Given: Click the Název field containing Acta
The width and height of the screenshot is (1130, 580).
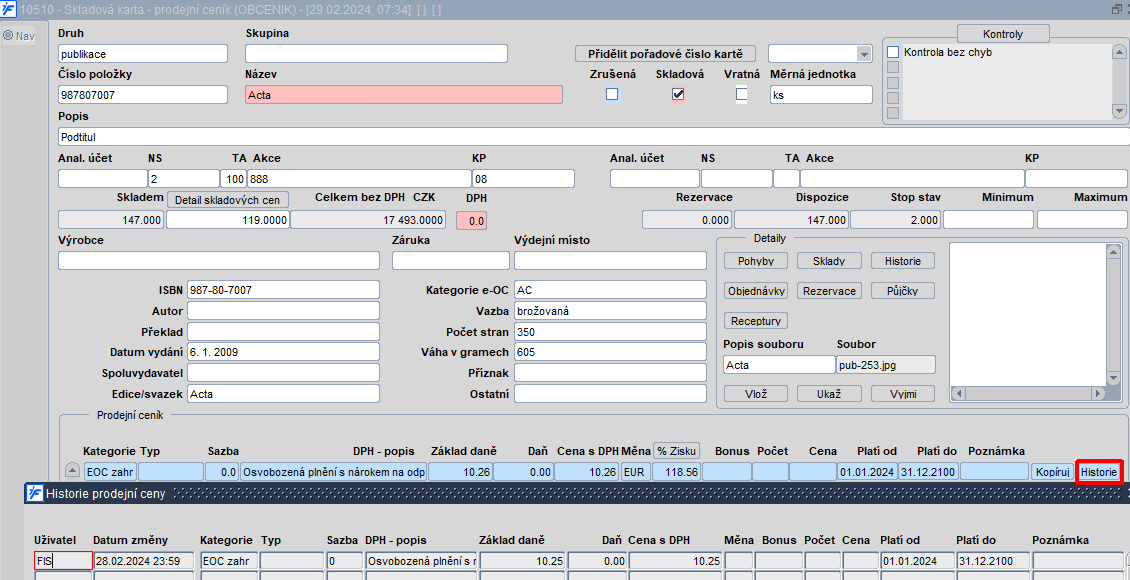Looking at the screenshot, I should pos(404,94).
